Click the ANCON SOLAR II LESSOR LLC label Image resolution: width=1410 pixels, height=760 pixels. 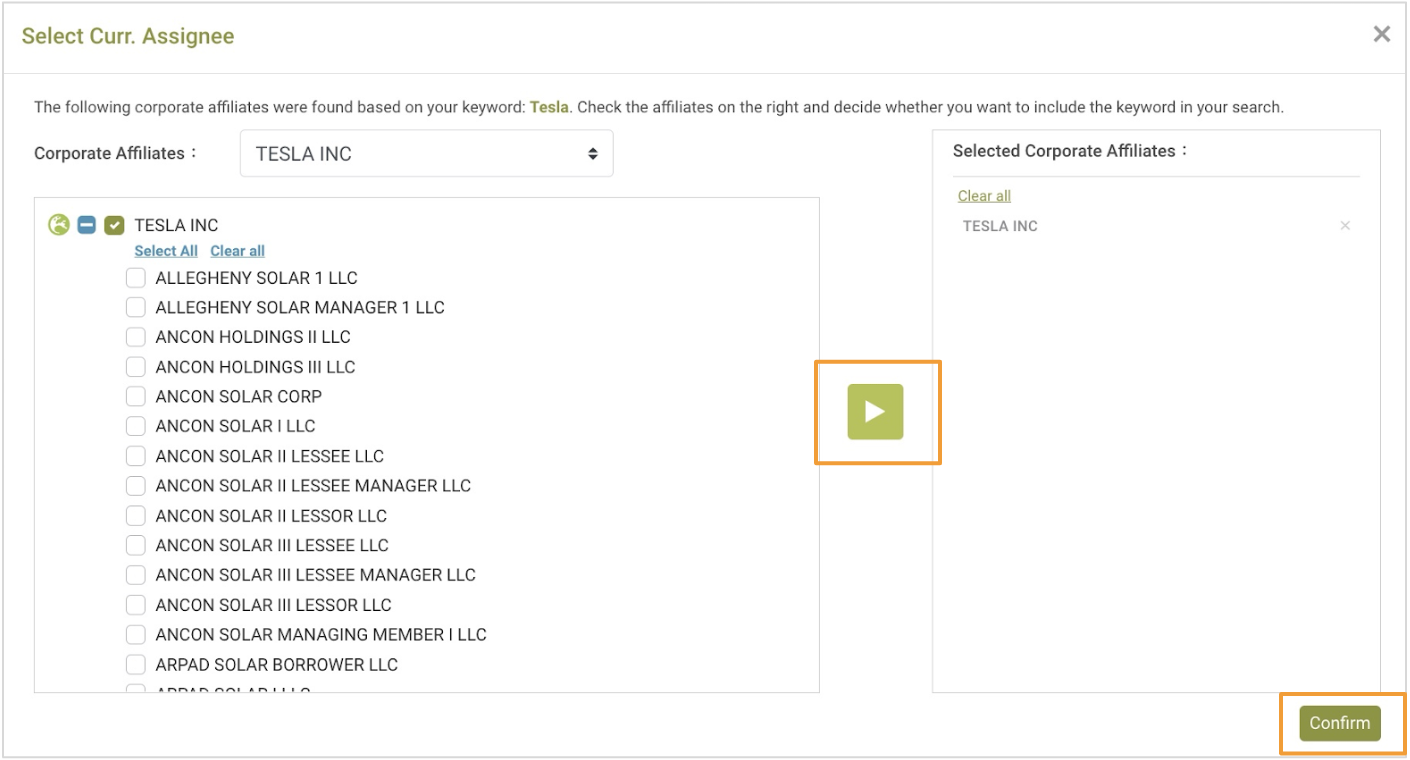point(271,516)
